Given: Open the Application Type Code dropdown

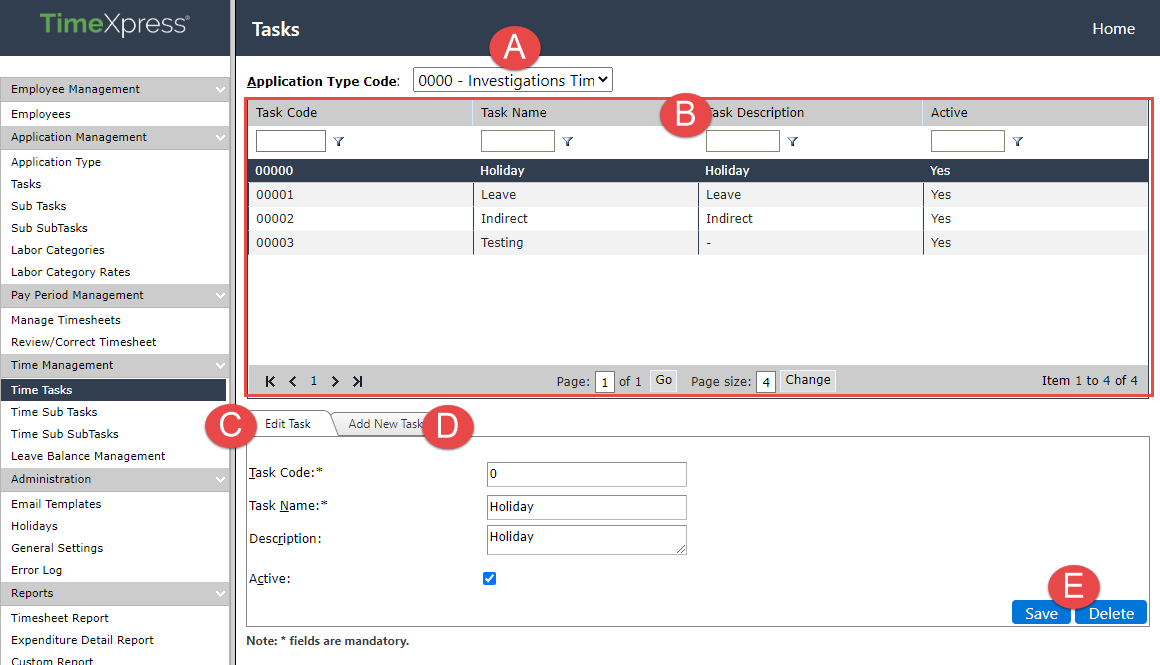Looking at the screenshot, I should pos(513,80).
